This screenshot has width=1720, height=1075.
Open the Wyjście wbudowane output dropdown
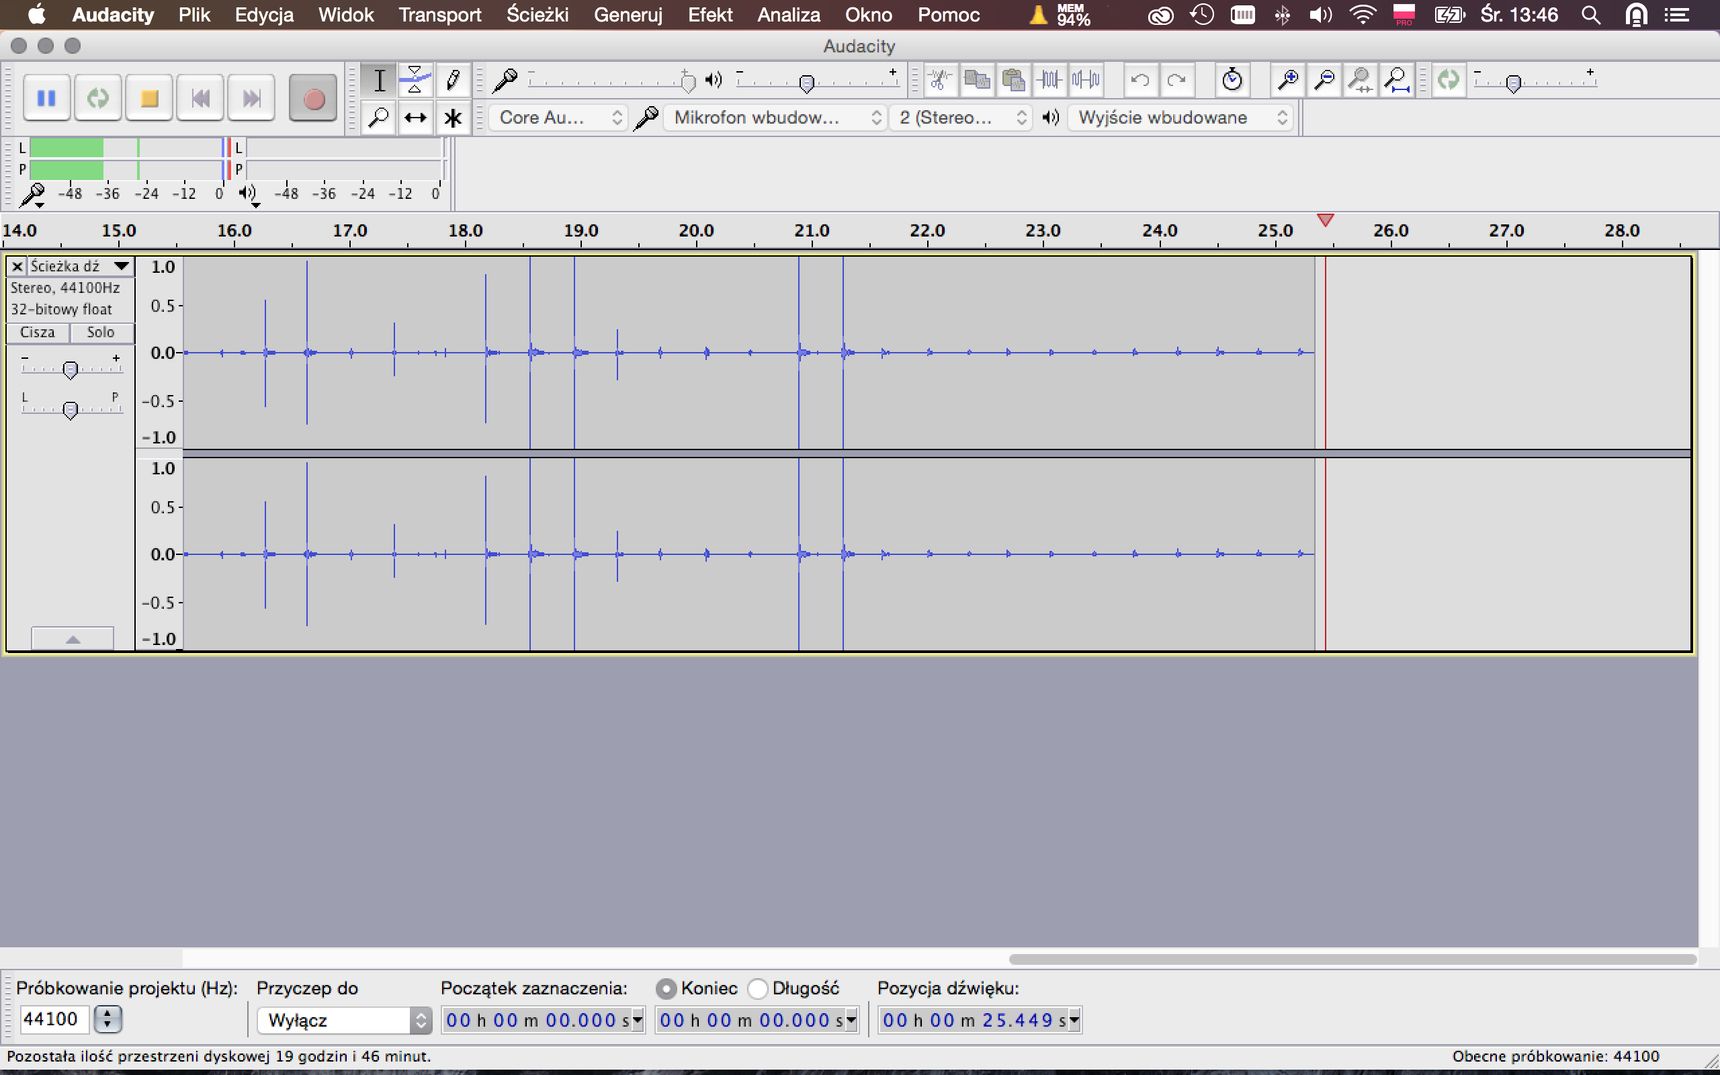click(1181, 117)
